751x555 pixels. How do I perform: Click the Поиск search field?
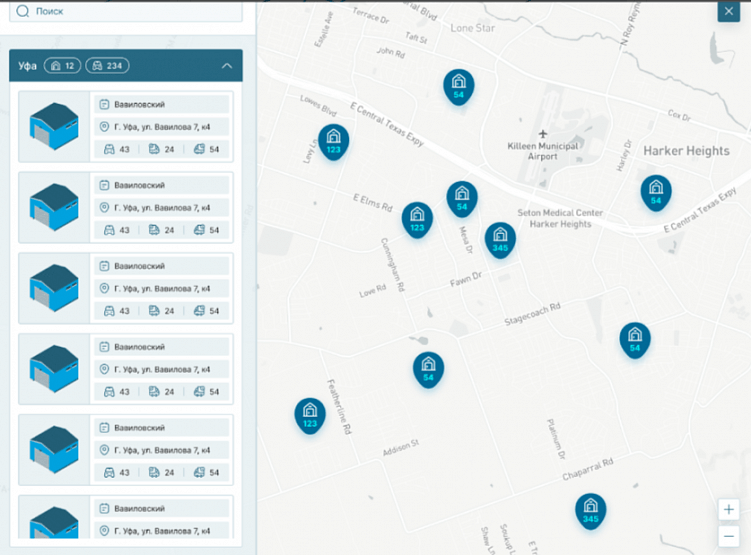[x=125, y=11]
